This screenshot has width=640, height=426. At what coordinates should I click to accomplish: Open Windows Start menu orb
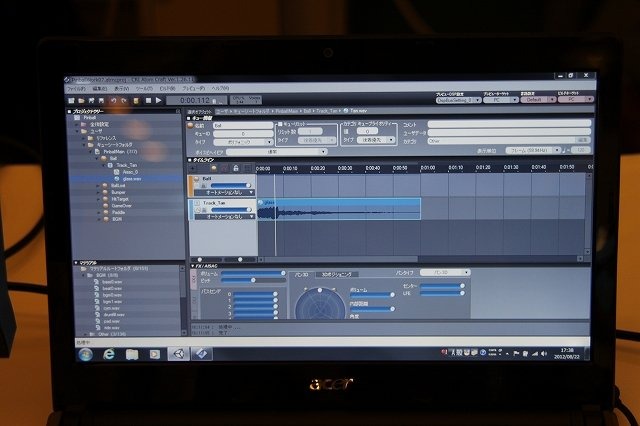(86, 354)
